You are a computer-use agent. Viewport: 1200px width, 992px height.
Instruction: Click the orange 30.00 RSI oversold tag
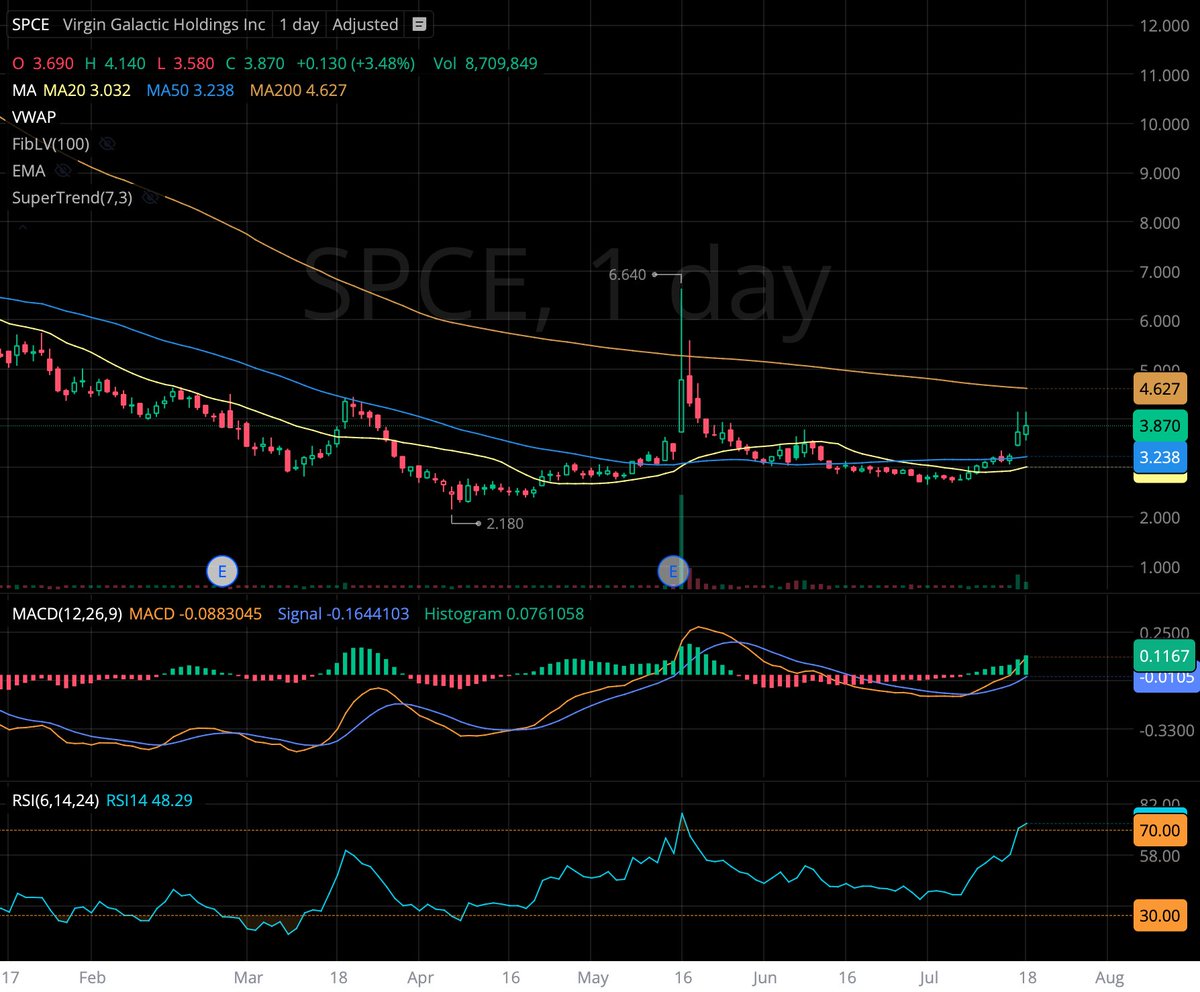(1159, 915)
